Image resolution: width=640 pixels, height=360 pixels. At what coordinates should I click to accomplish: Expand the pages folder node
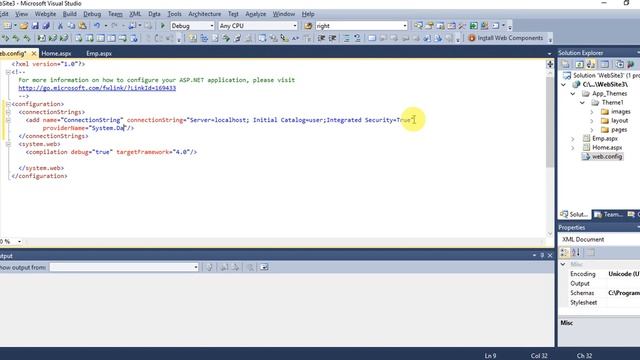(x=592, y=129)
